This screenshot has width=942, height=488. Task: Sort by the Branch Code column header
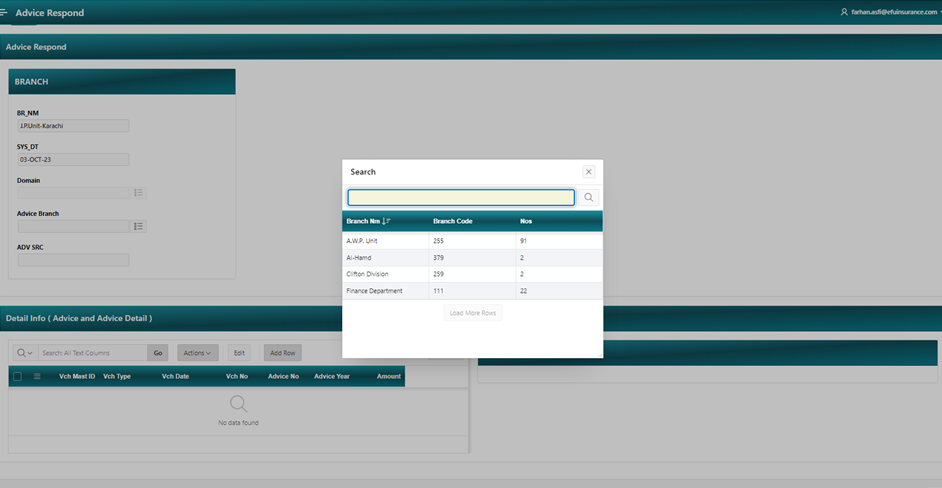point(452,221)
